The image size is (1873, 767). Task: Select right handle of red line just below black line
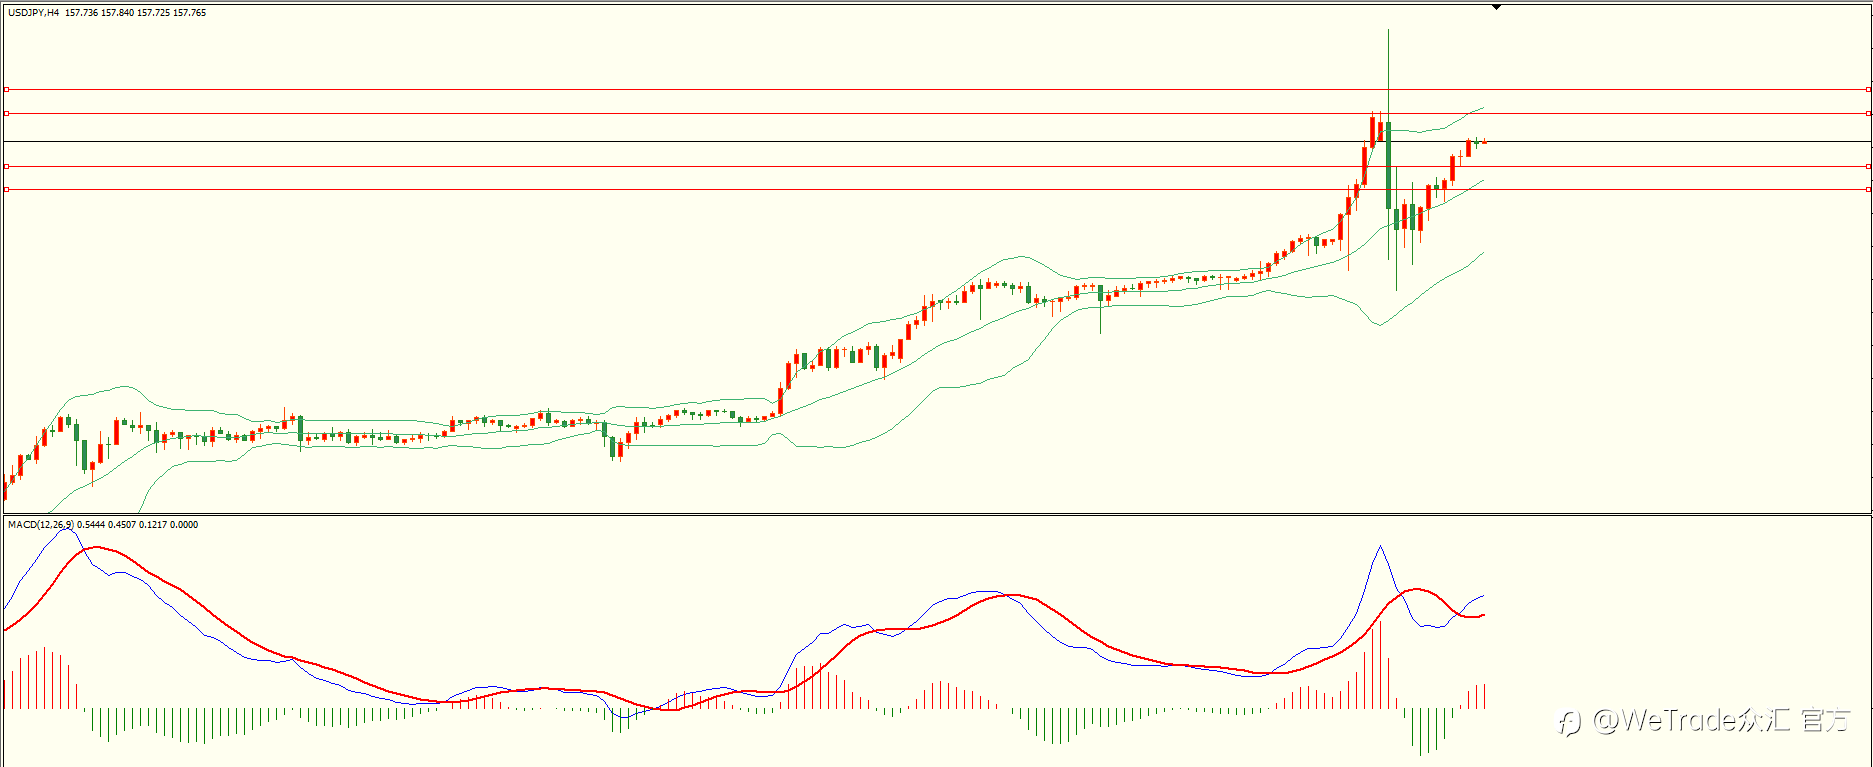tap(1869, 167)
